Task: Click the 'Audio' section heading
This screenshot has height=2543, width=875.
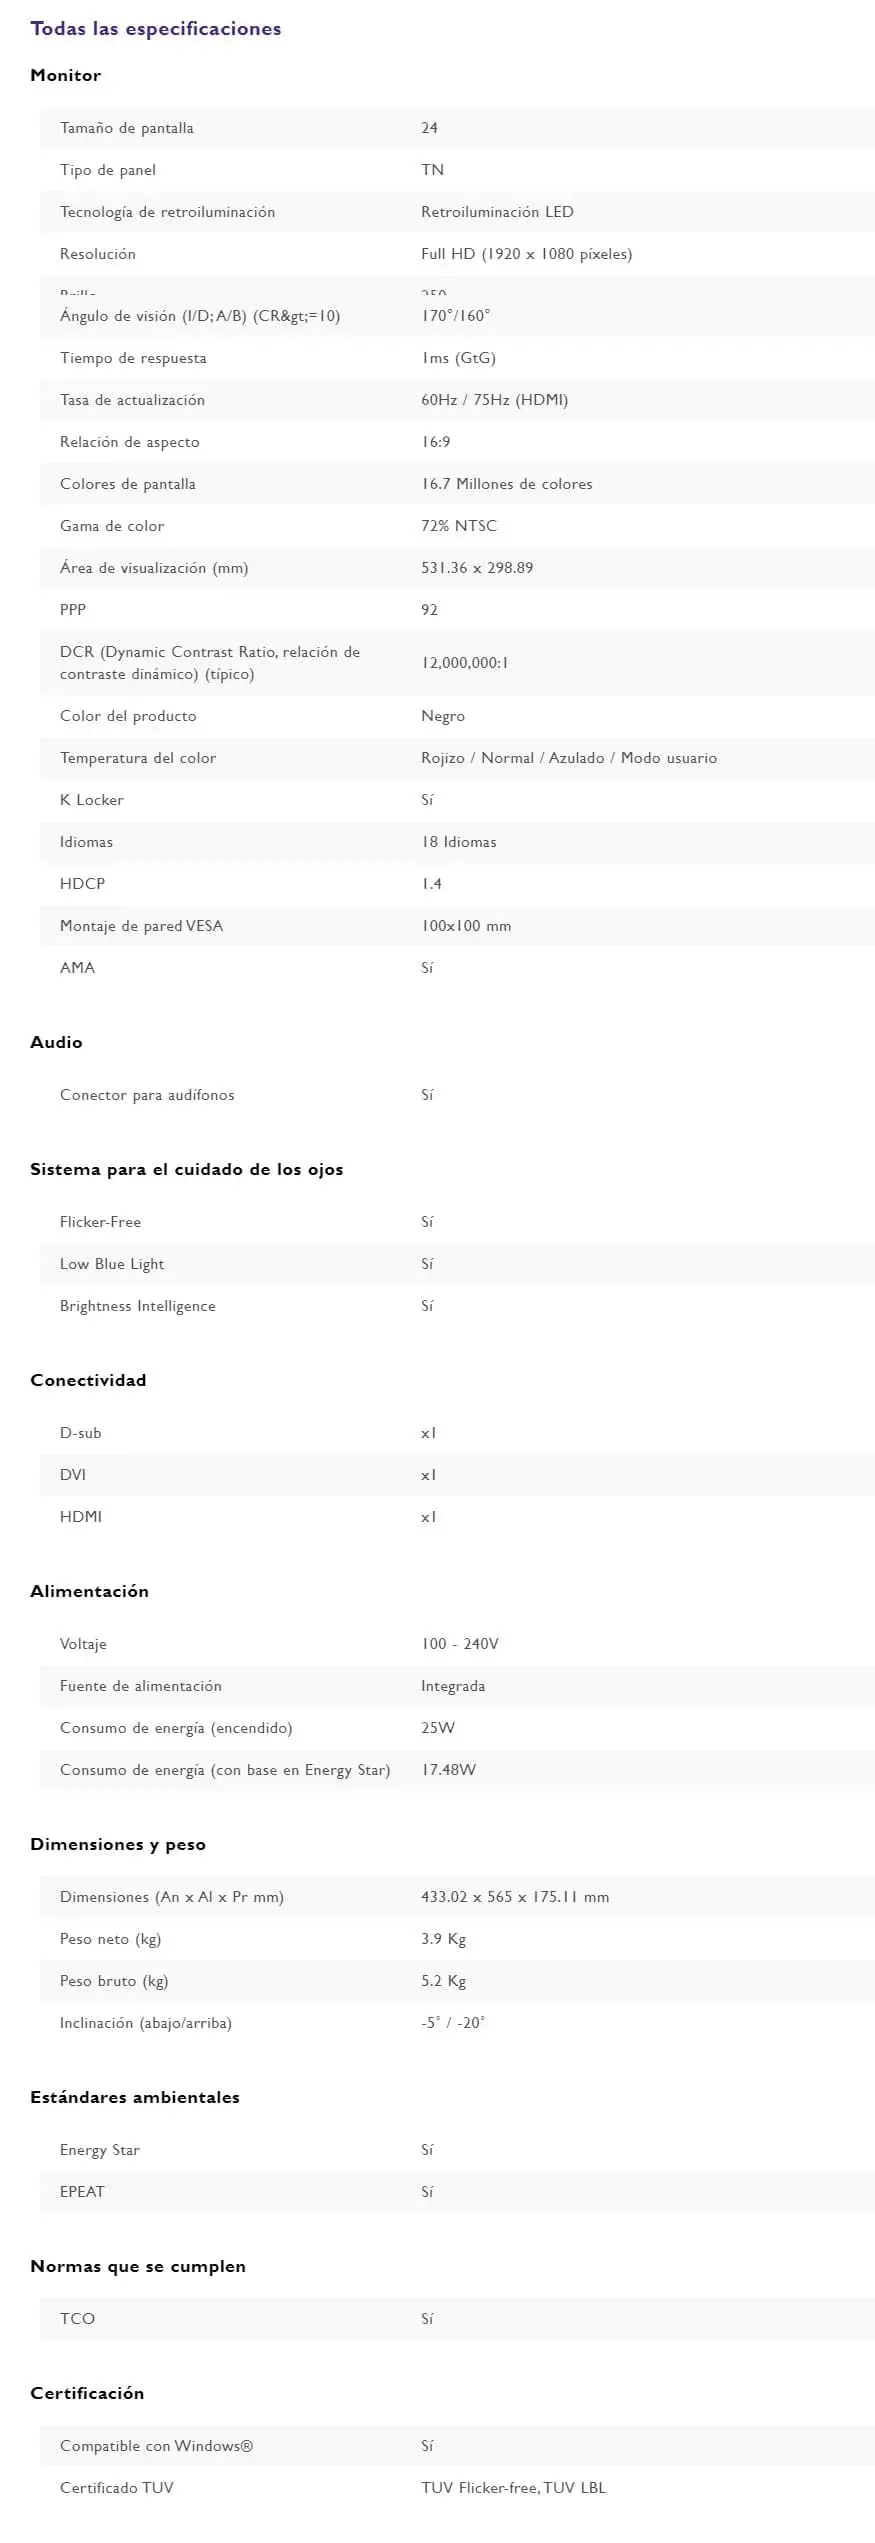Action: [56, 1042]
